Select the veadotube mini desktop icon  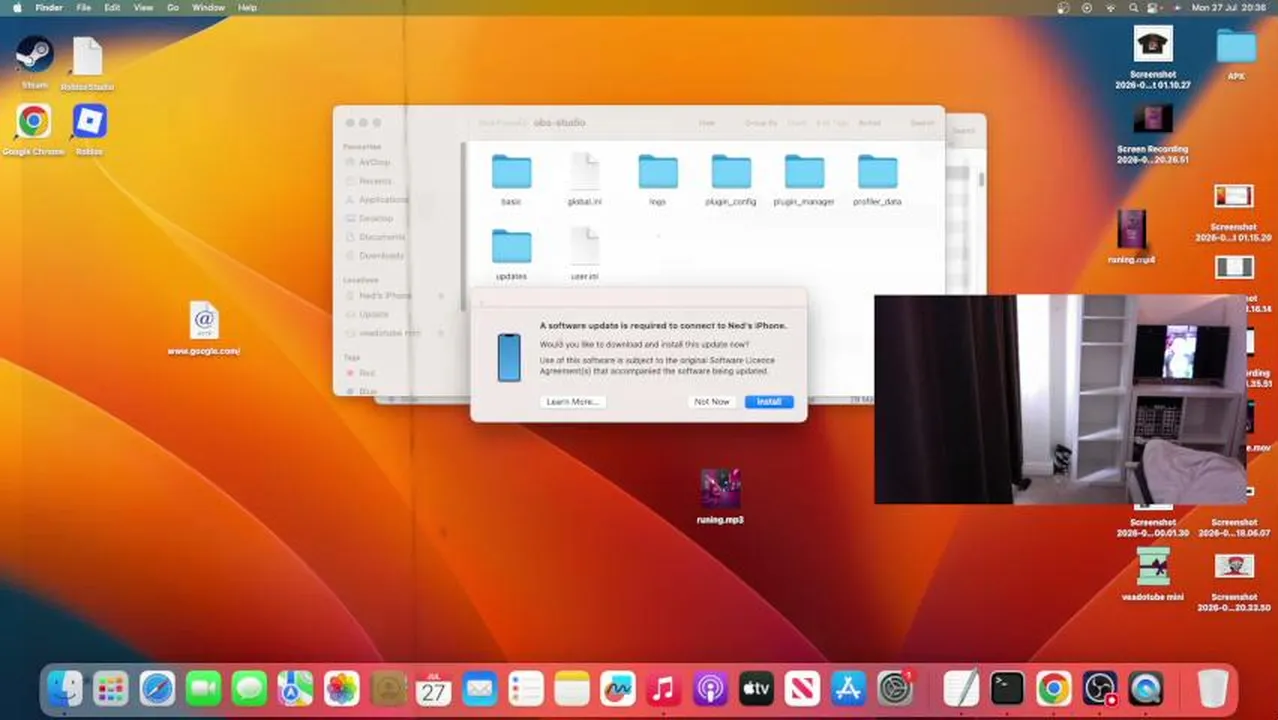click(x=1153, y=566)
